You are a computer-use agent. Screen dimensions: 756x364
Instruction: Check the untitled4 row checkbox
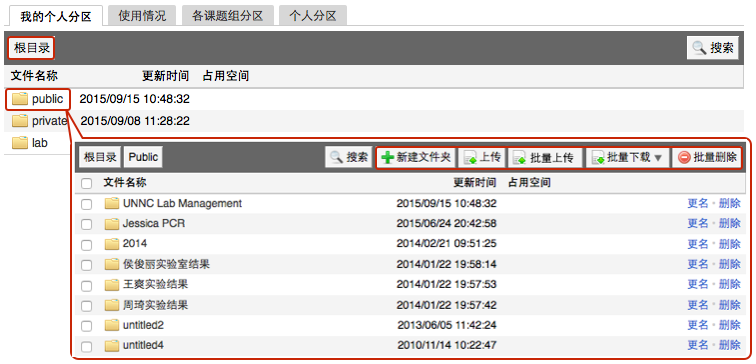tap(86, 347)
